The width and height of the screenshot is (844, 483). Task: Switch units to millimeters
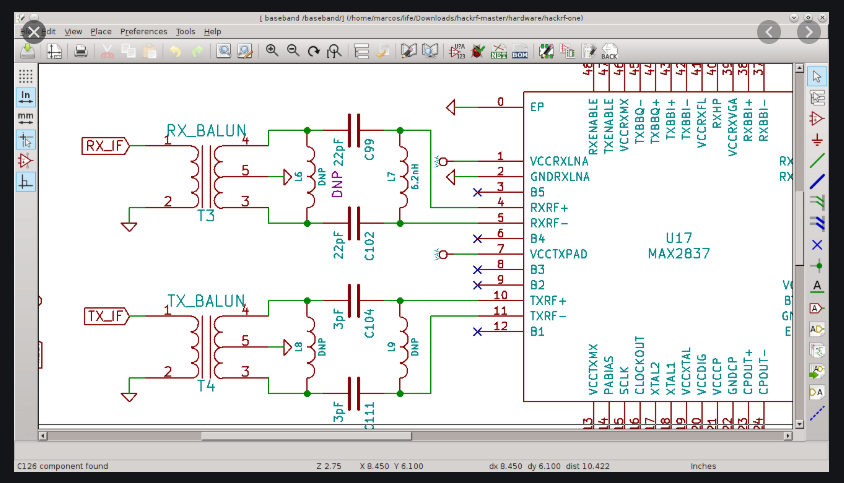(25, 118)
